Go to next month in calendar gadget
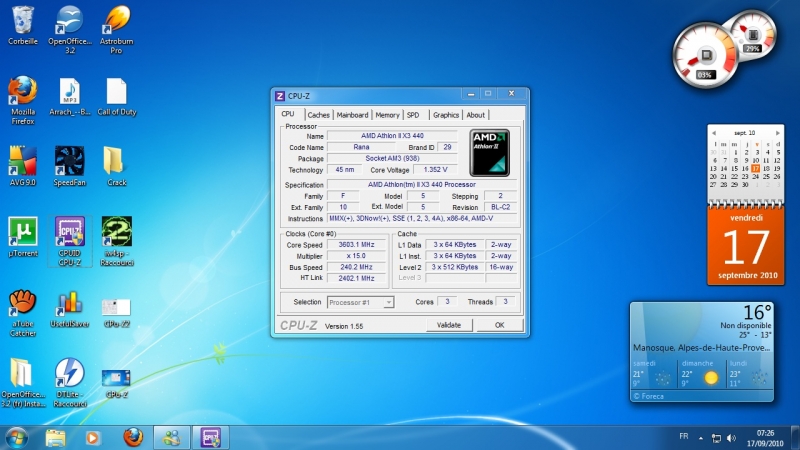Viewport: 800px width, 450px height. (778, 133)
